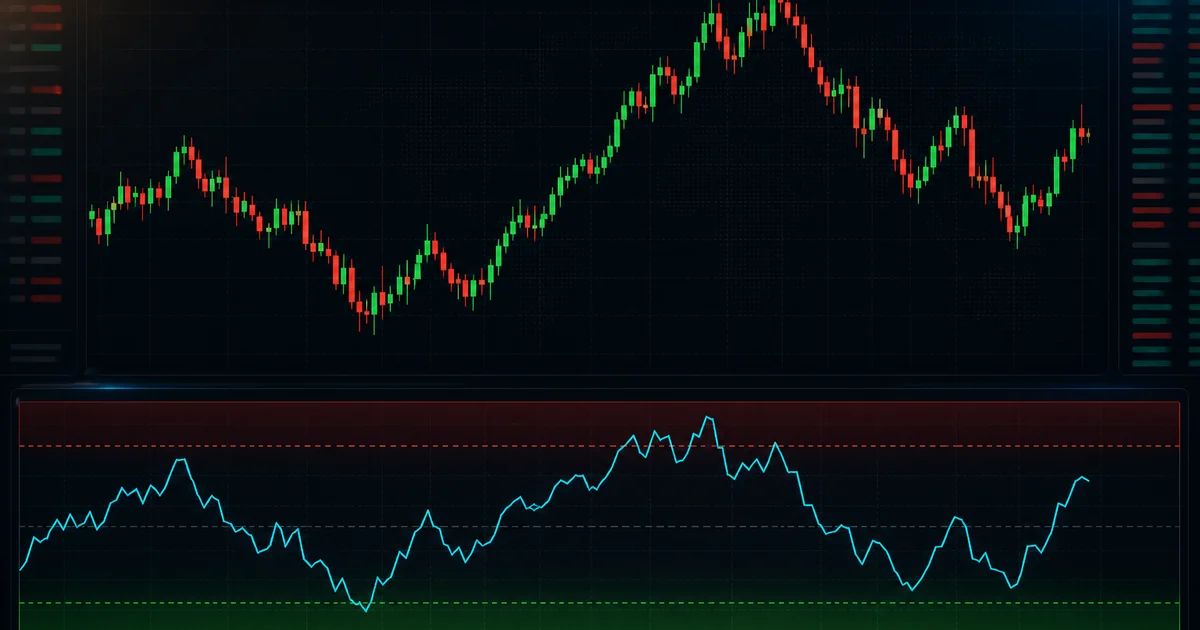
Task: Select the gray dashed oscillator midline
Action: click(599, 526)
